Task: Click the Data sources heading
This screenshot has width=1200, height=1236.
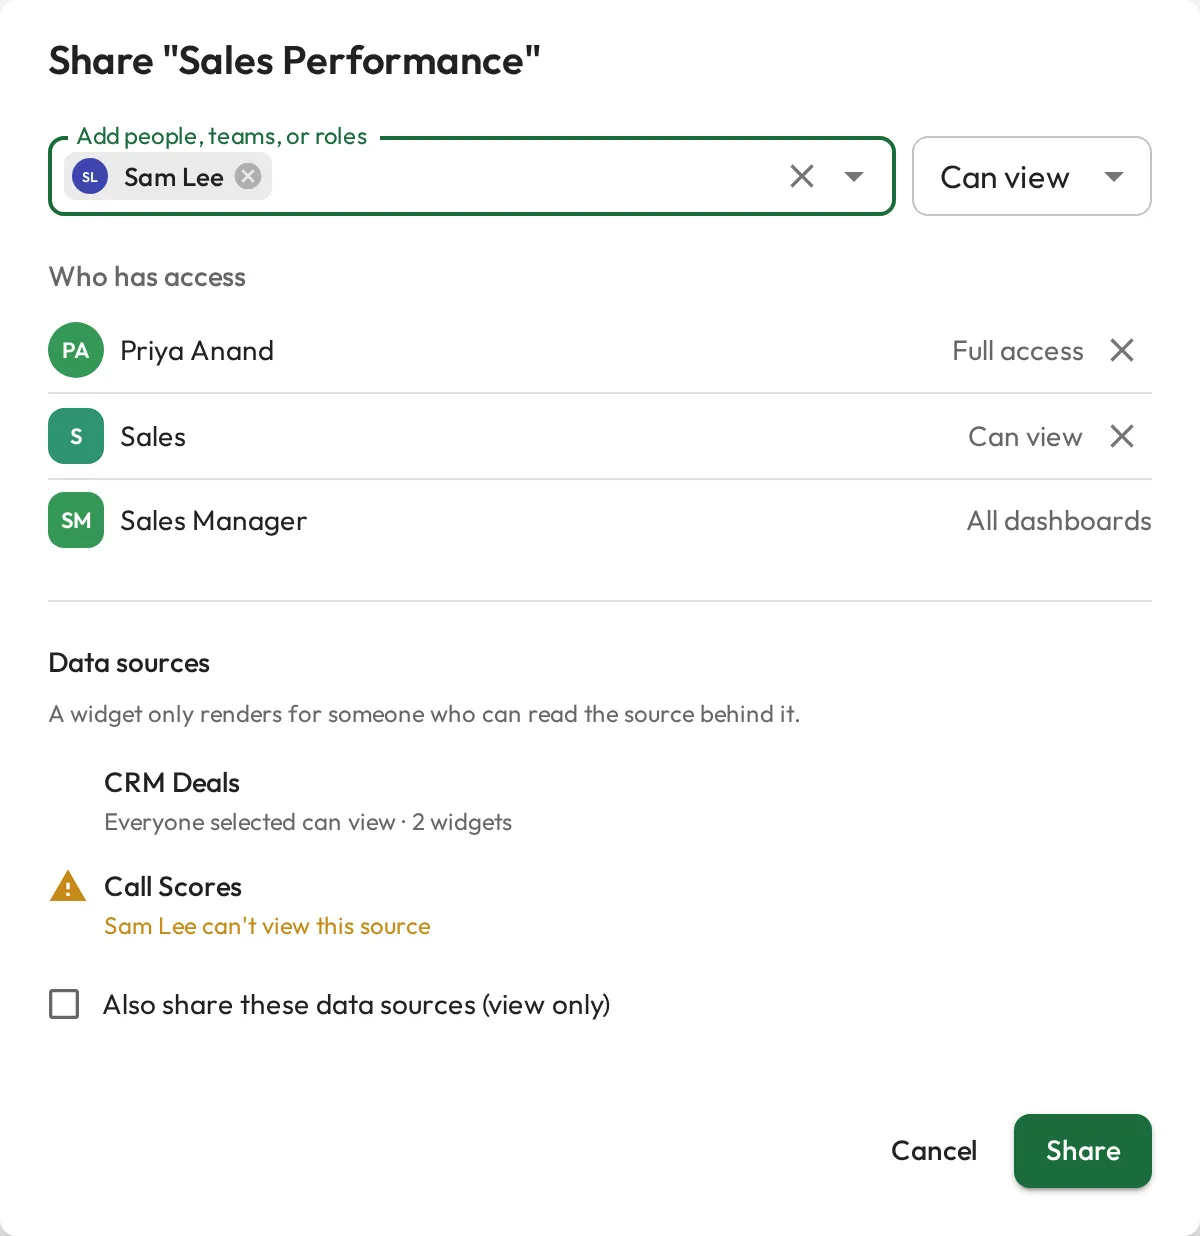Action: tap(129, 663)
